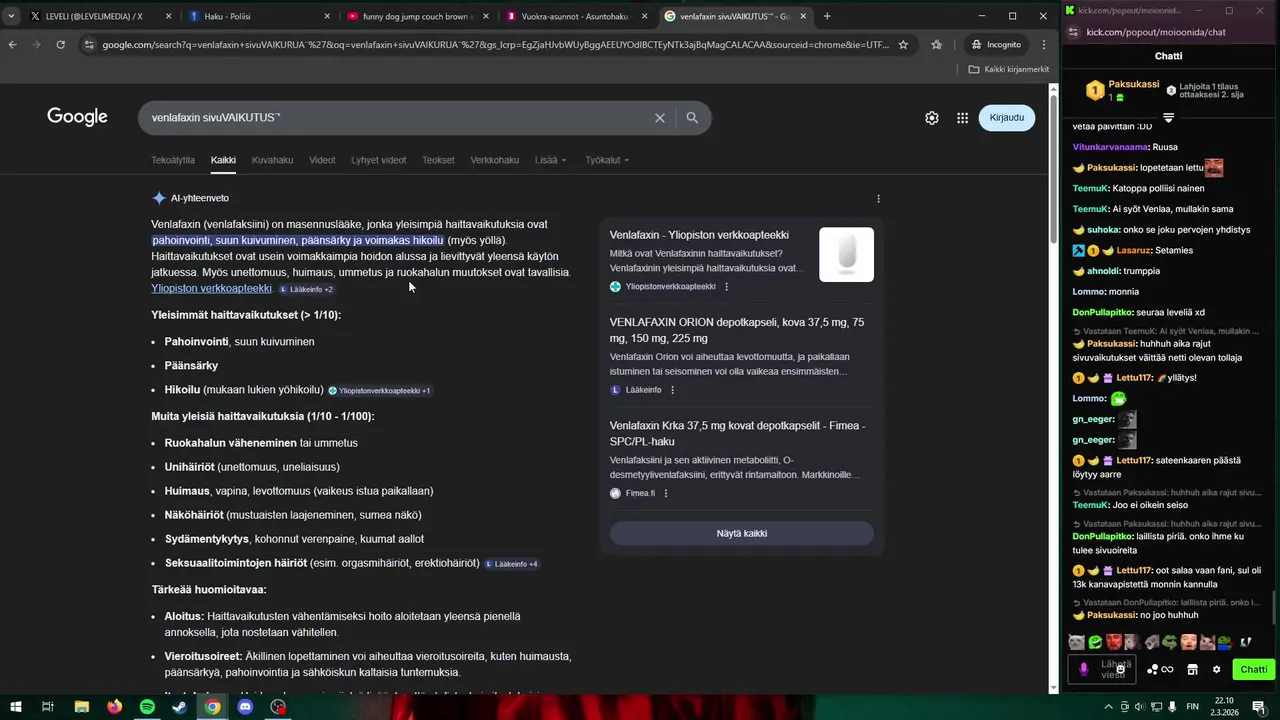Click white pill product thumbnail
Screen dimensions: 1280x720
coord(846,255)
